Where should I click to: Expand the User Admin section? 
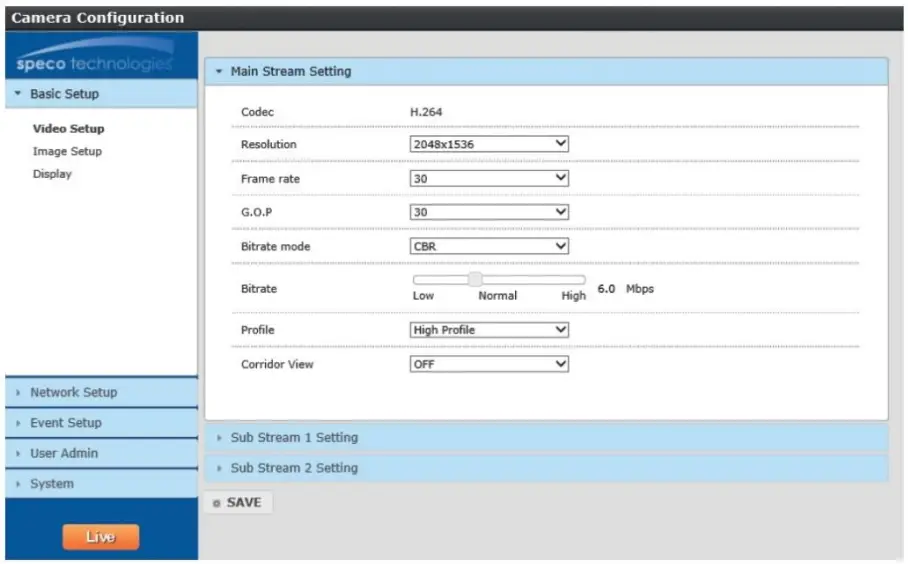[x=101, y=453]
